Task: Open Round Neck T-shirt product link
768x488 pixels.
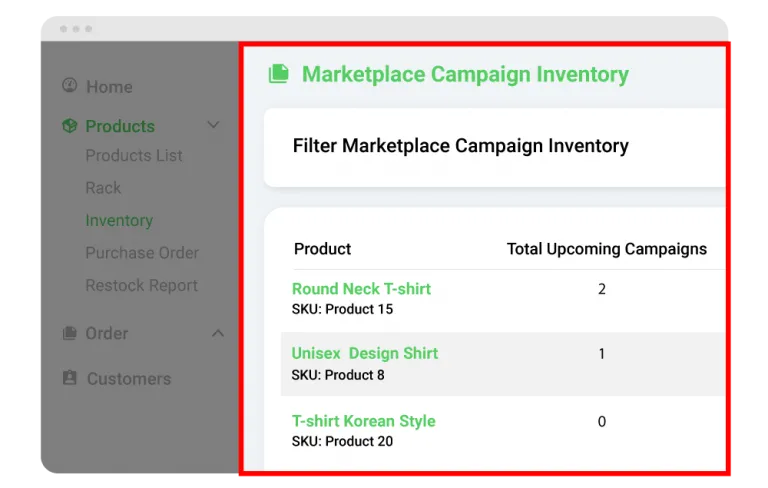Action: [361, 289]
